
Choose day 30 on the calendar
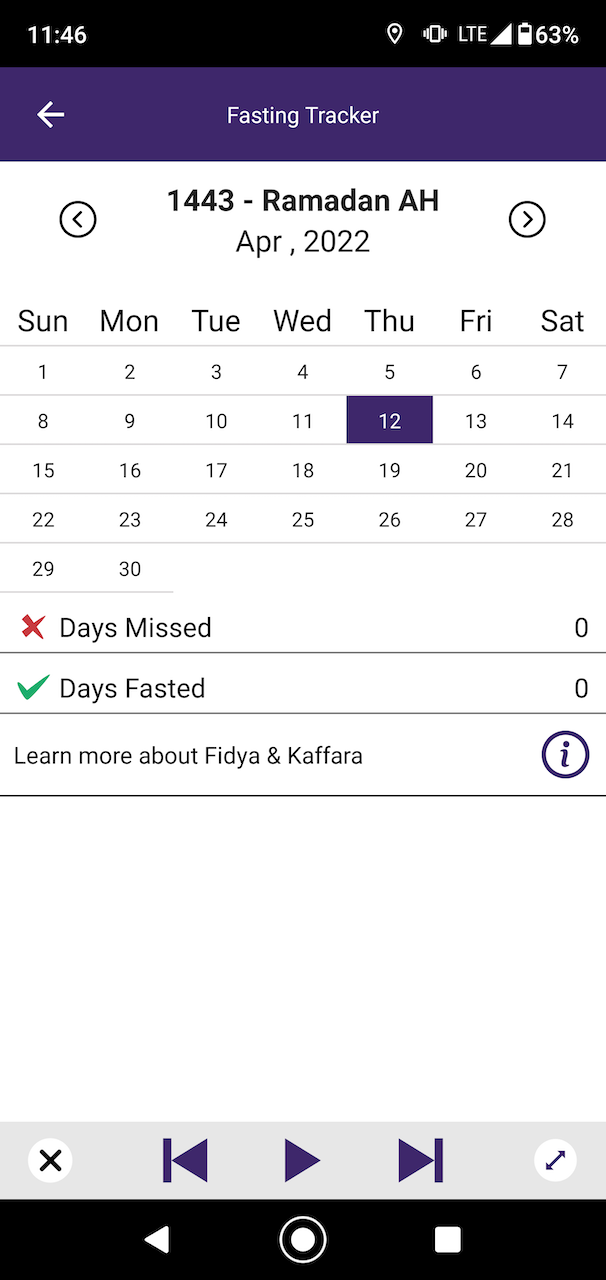(x=130, y=569)
